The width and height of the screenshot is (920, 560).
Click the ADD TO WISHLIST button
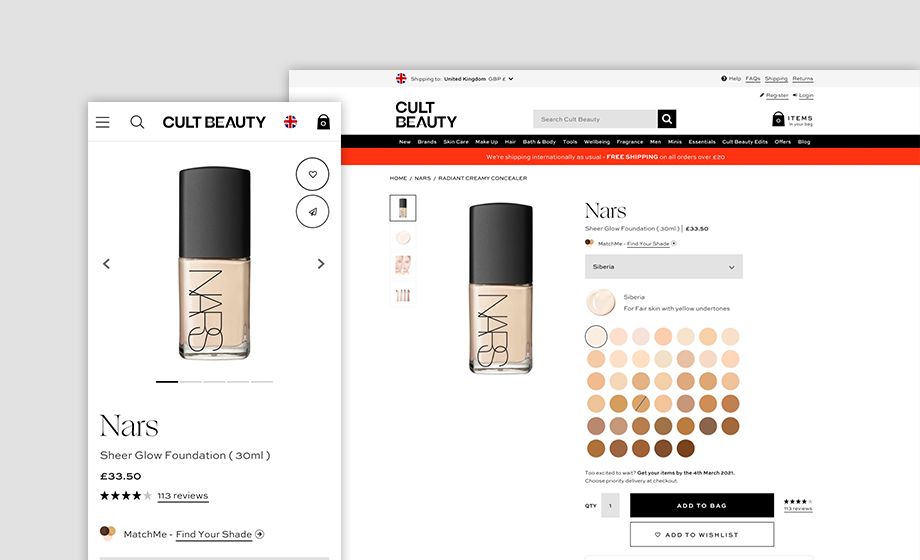coord(702,535)
